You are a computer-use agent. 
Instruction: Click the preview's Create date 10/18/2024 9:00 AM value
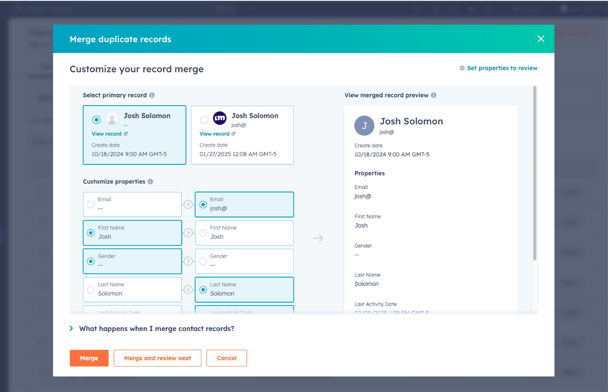[392, 154]
